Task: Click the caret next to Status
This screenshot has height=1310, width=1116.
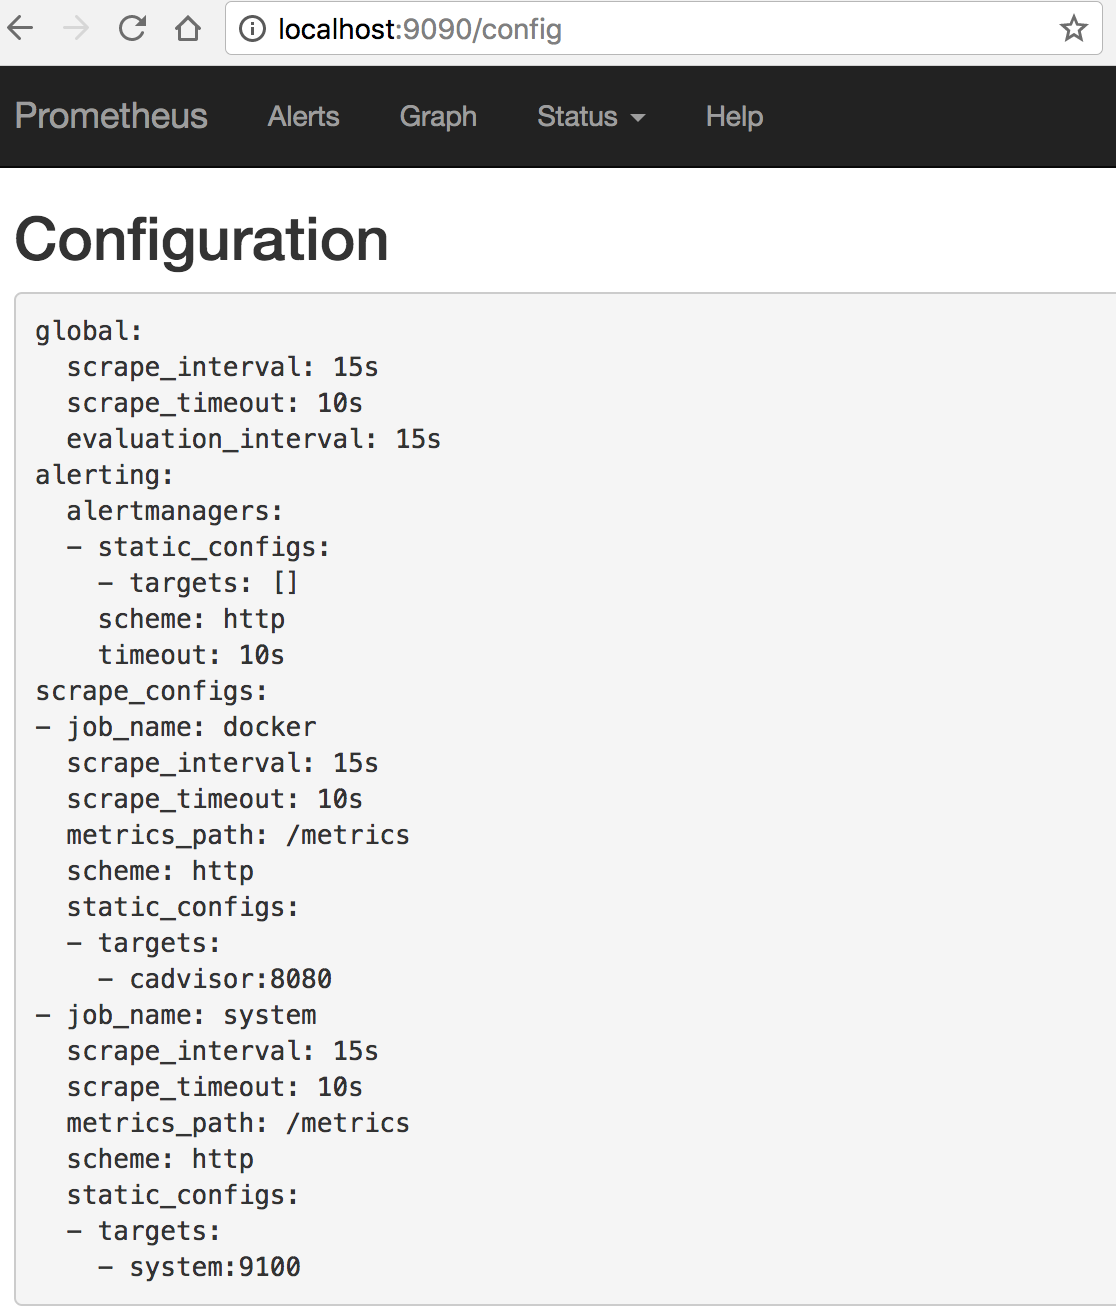Action: click(x=637, y=118)
